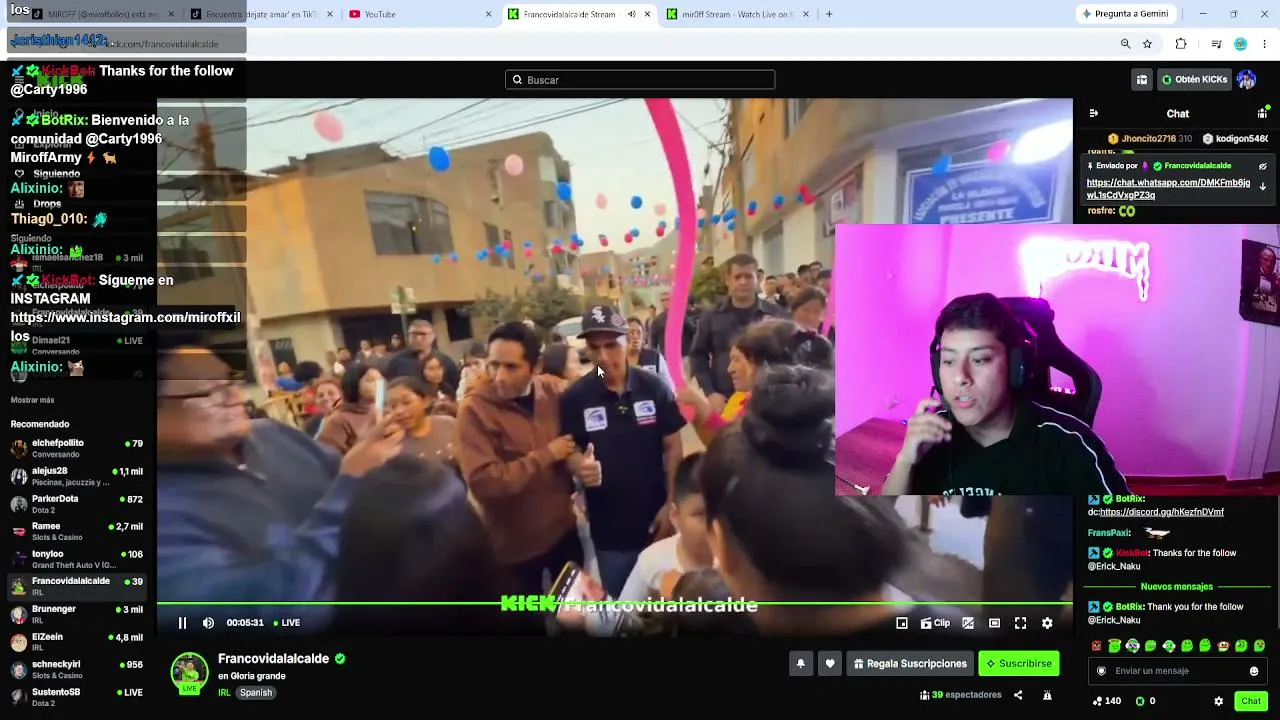Image resolution: width=1280 pixels, height=720 pixels.
Task: Switch to the TikTok 'dejate amar' tab
Action: point(260,14)
